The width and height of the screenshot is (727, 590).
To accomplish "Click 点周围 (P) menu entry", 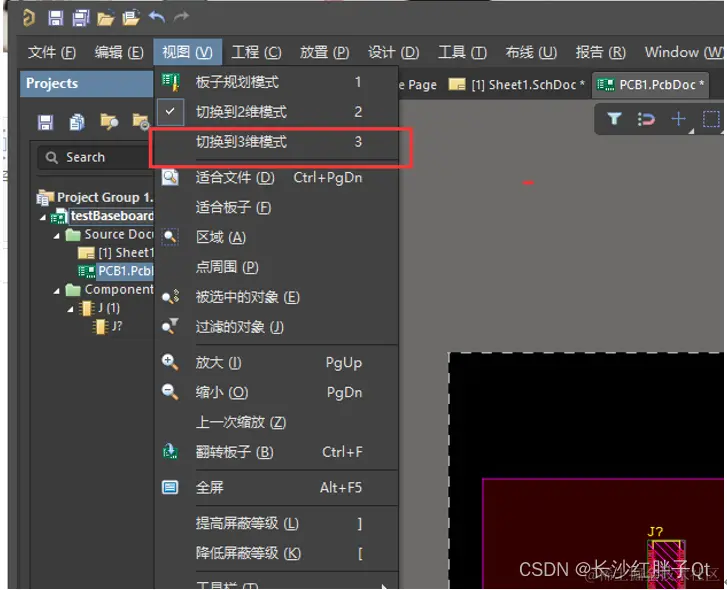I will click(277, 267).
